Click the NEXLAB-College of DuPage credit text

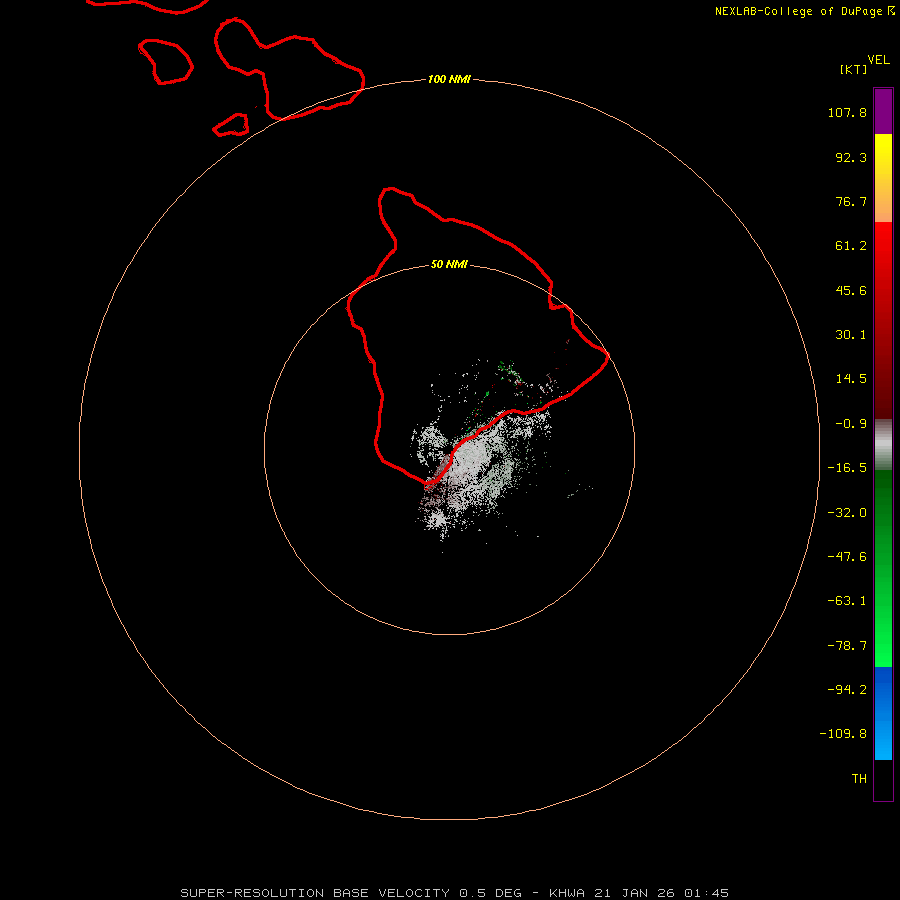point(804,11)
